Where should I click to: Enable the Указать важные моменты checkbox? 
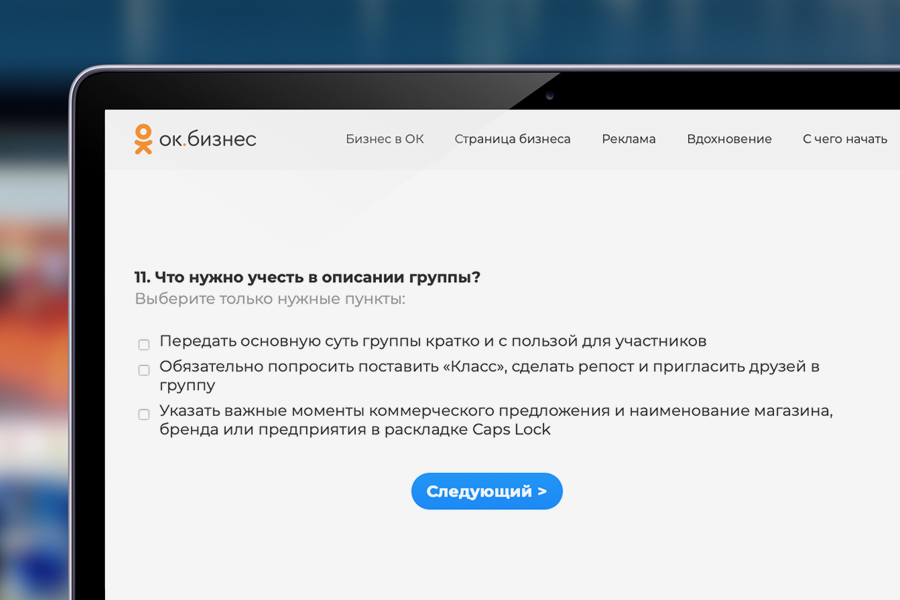[144, 414]
